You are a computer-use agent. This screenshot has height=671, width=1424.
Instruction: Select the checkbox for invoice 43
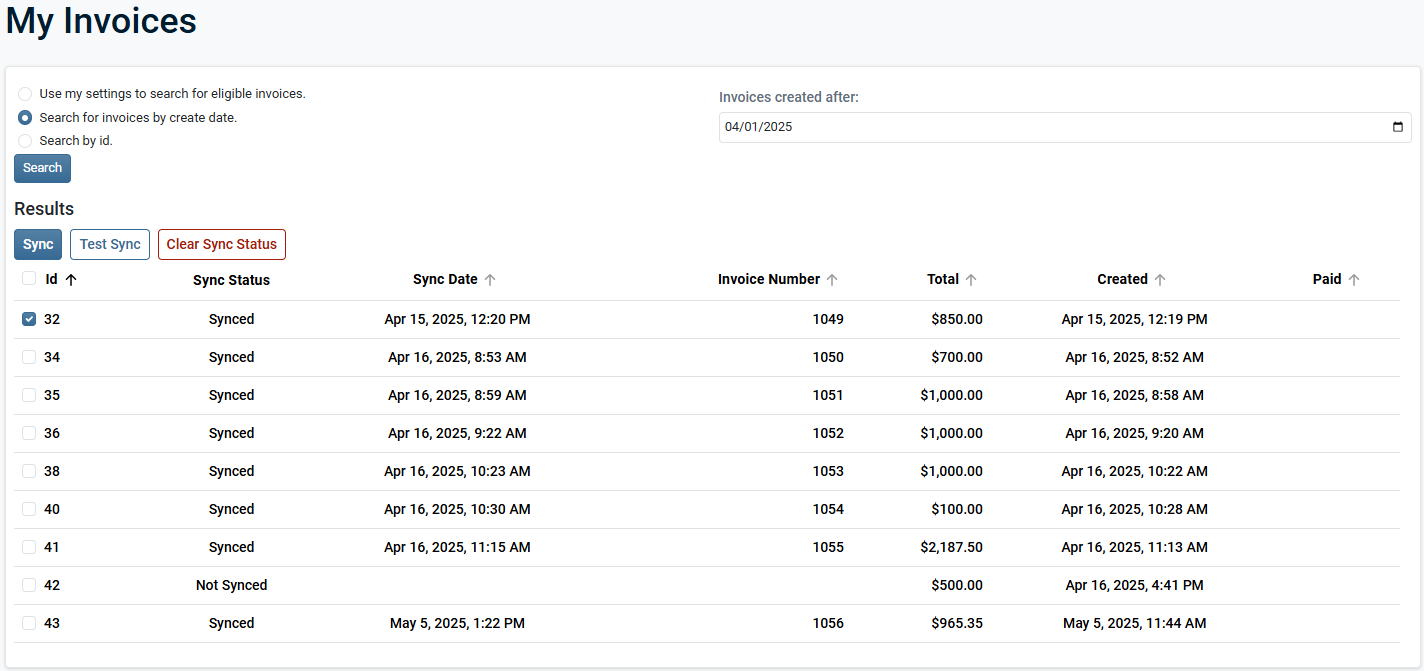click(x=29, y=623)
